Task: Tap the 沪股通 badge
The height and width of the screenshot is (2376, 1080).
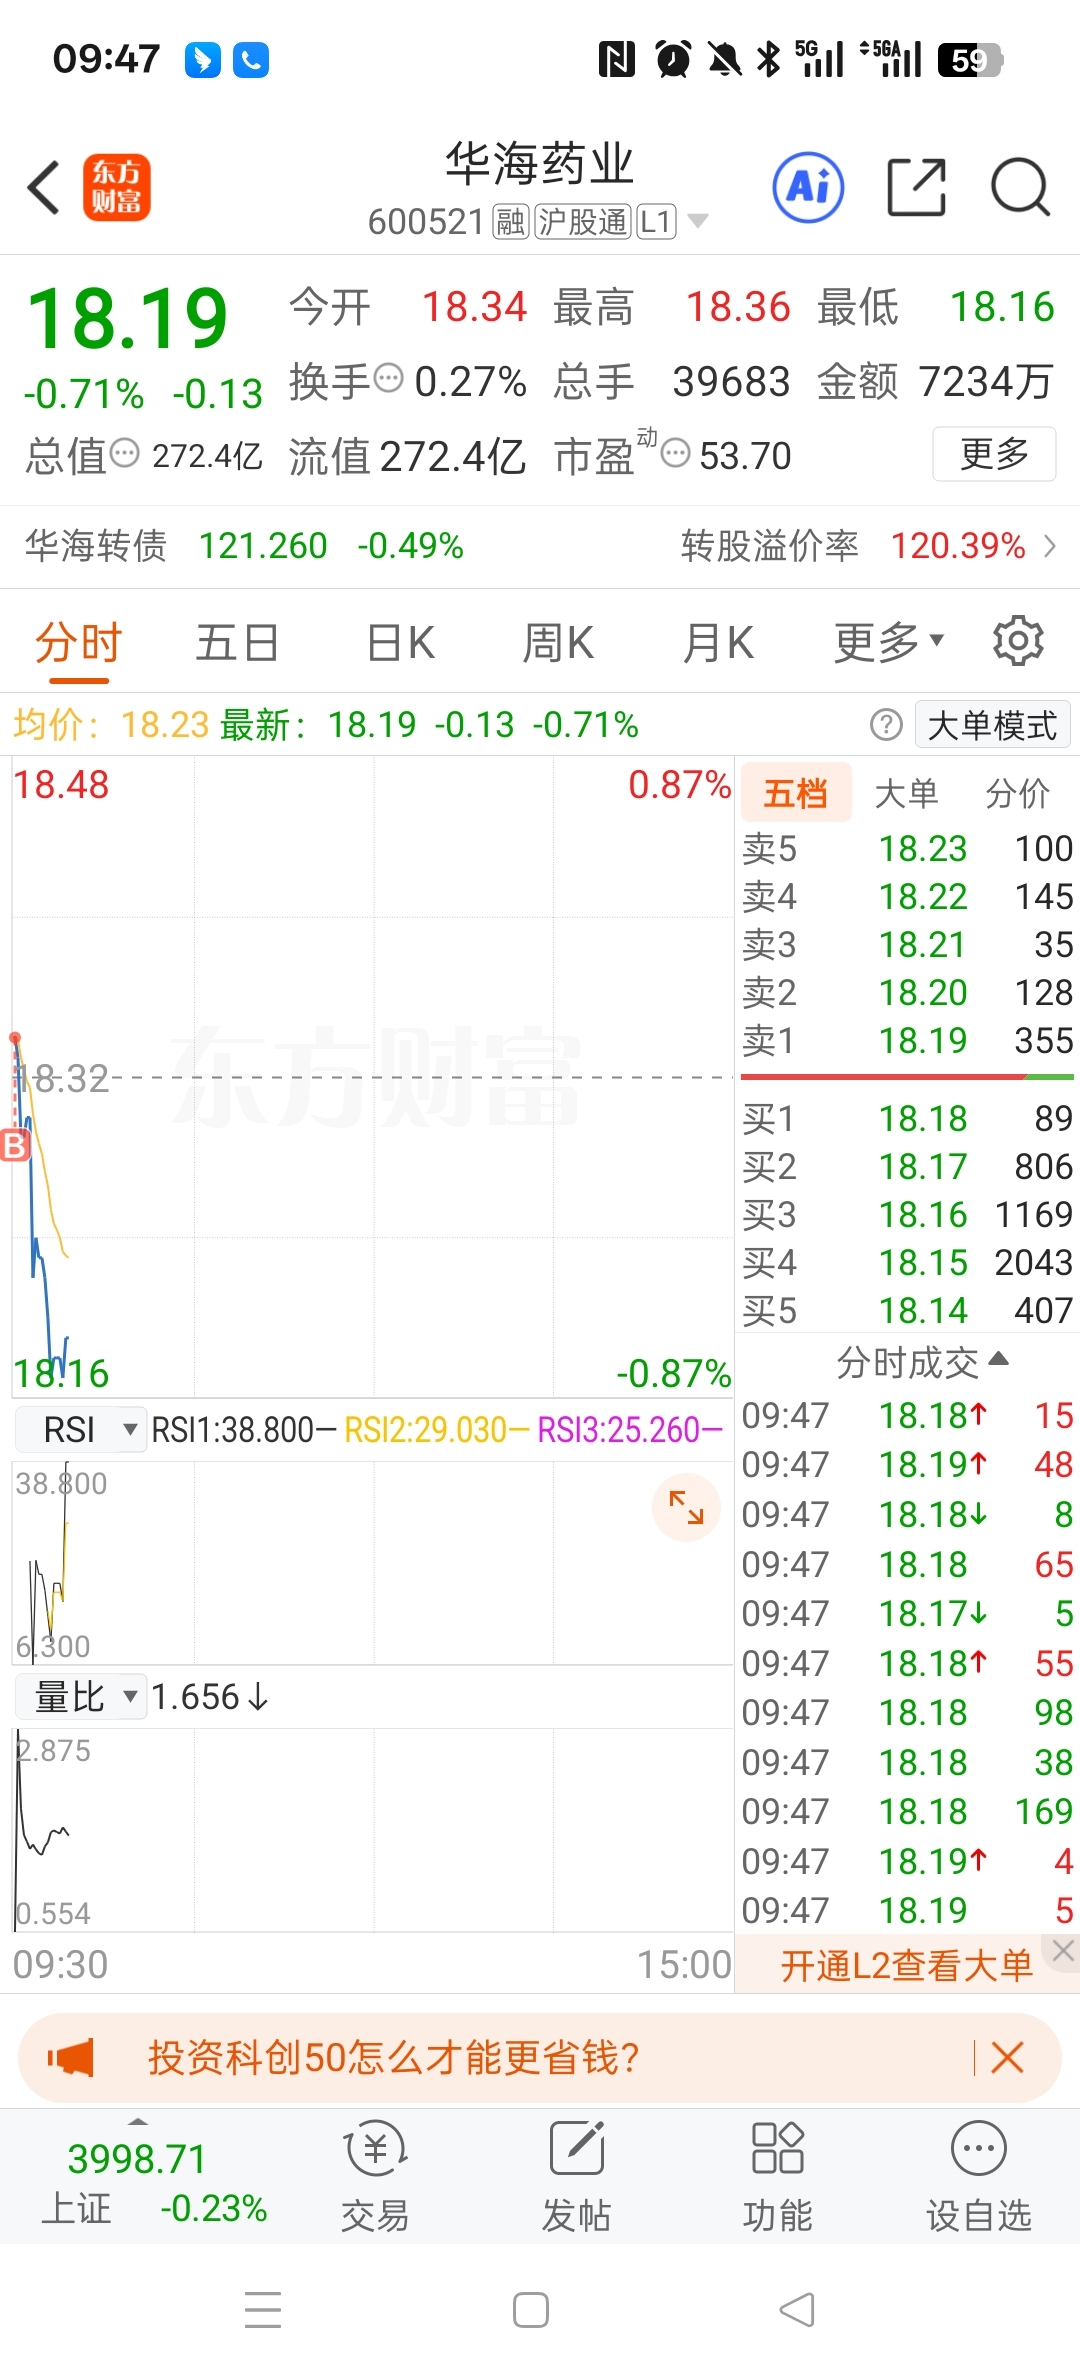Action: click(583, 221)
